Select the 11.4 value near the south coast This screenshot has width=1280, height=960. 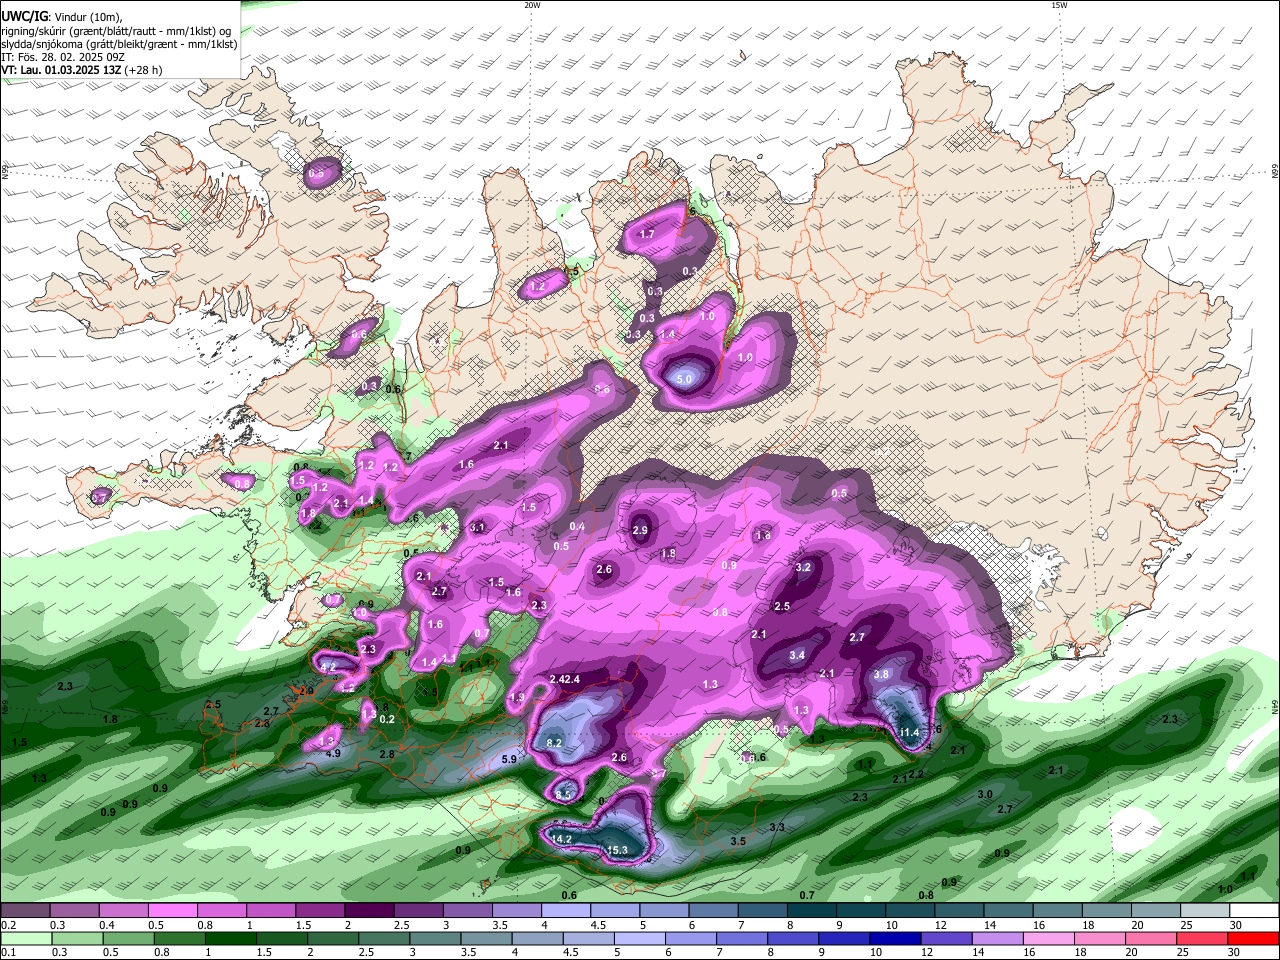coord(909,733)
